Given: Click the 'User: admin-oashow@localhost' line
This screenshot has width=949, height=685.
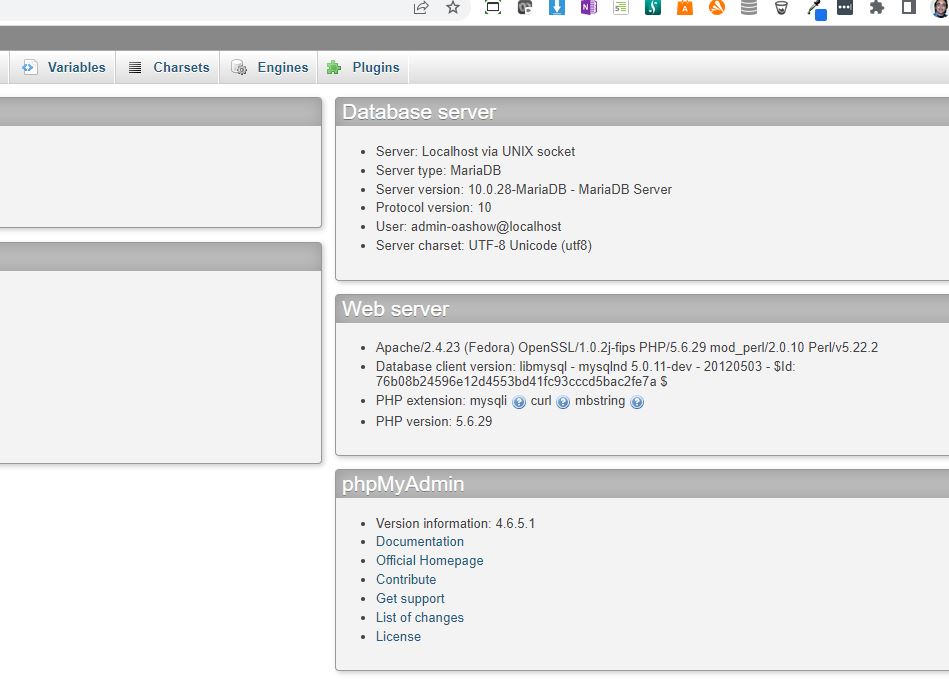Looking at the screenshot, I should point(468,226).
